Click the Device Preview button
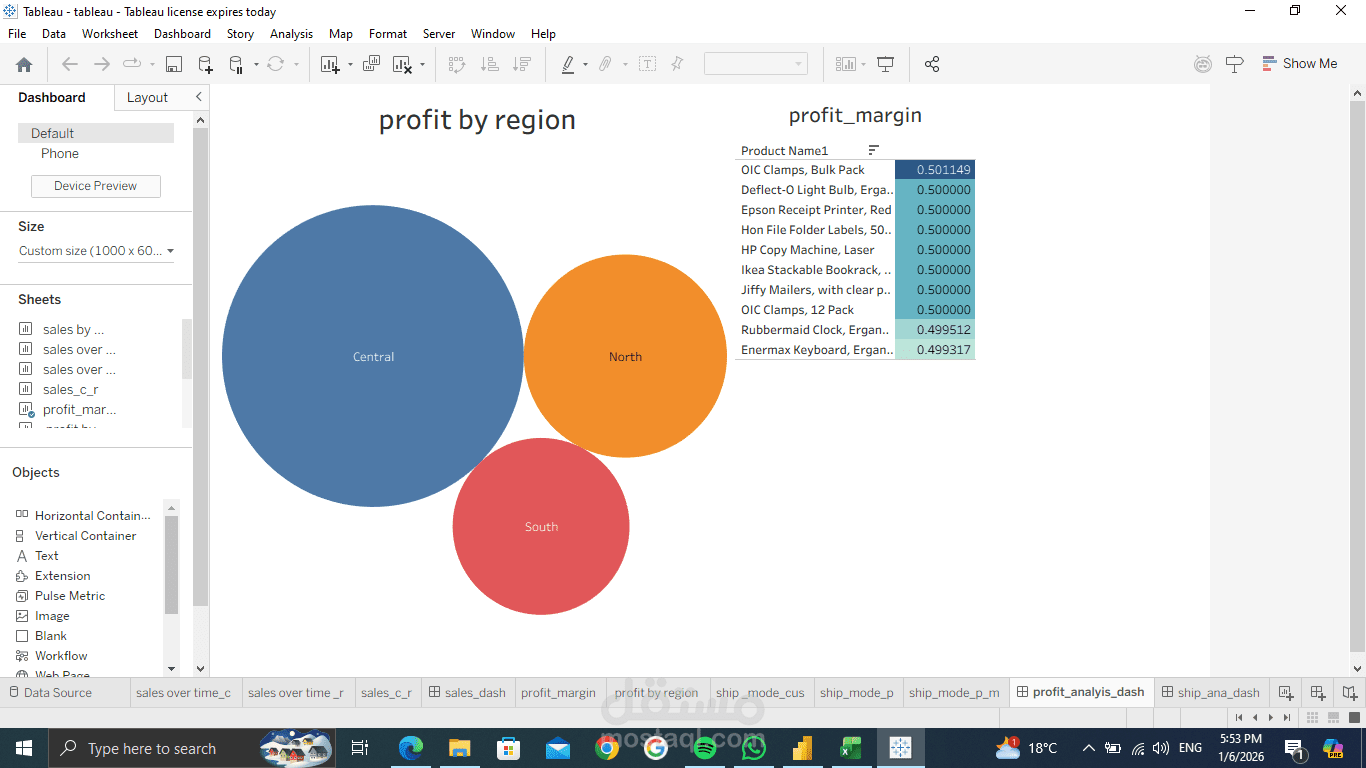Viewport: 1366px width, 768px height. 95,186
